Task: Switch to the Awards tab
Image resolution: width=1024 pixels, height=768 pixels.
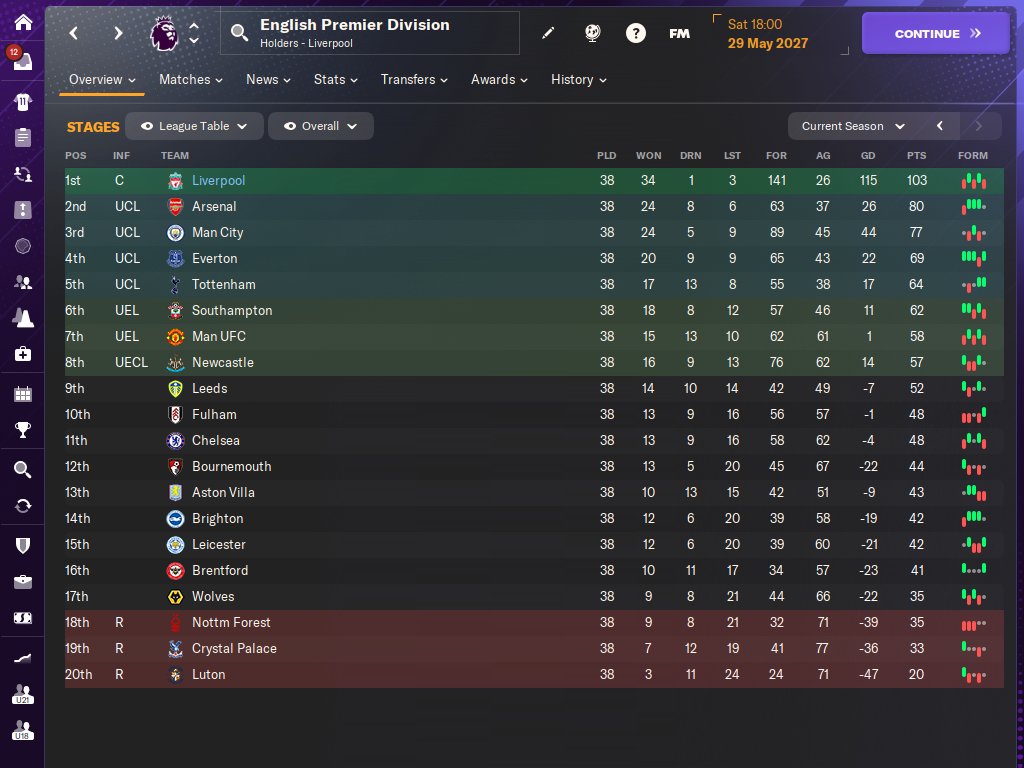Action: coord(499,80)
